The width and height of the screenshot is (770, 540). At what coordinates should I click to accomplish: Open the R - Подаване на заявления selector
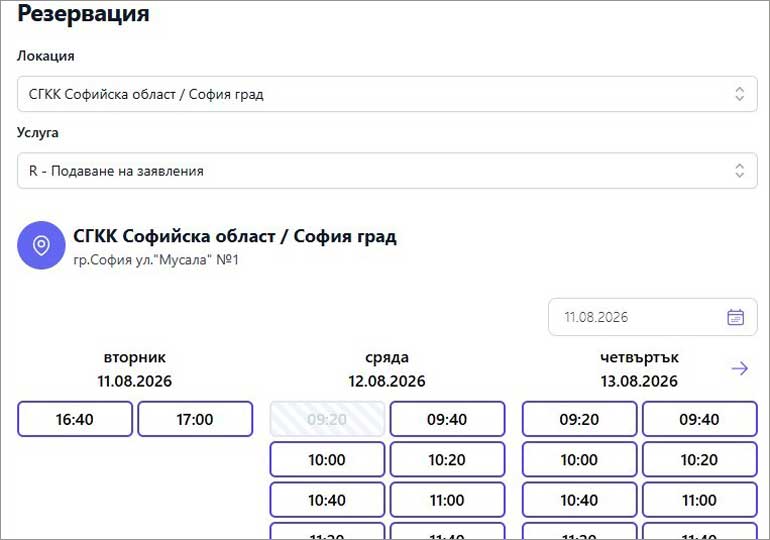(x=387, y=170)
